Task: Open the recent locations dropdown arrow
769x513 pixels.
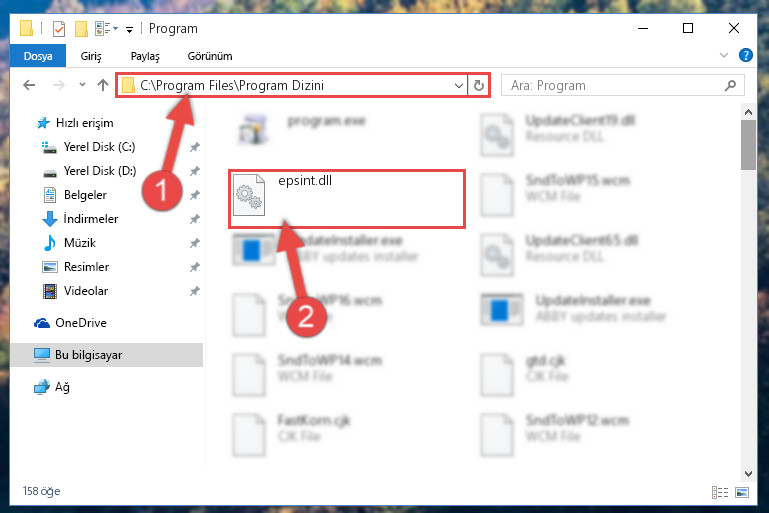Action: 82,85
